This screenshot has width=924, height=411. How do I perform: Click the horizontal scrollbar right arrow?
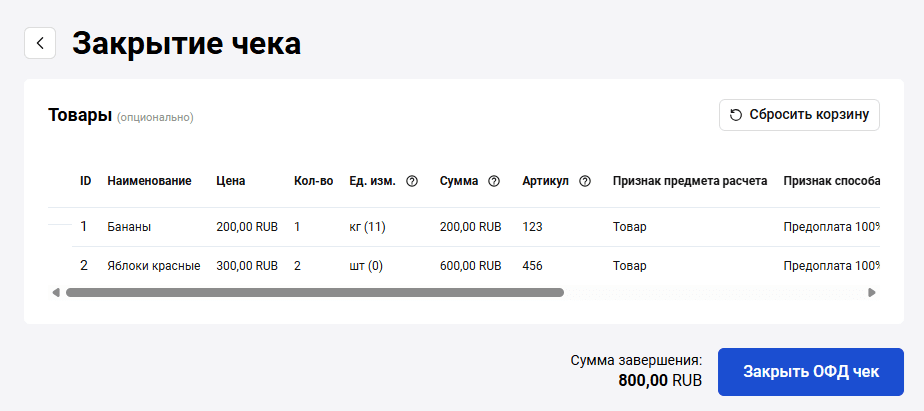pos(872,293)
